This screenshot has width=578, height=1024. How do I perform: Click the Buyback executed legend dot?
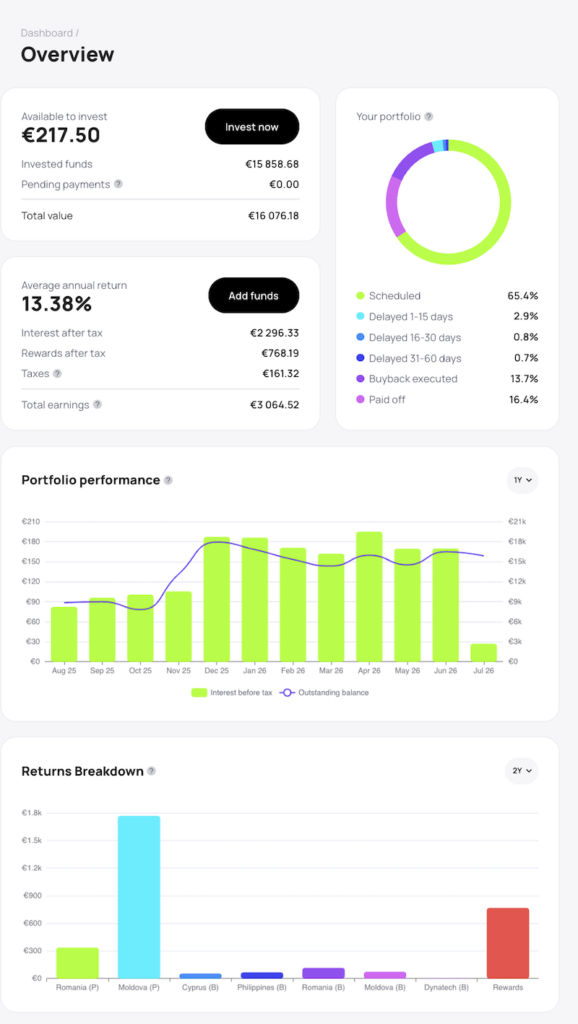click(x=360, y=379)
